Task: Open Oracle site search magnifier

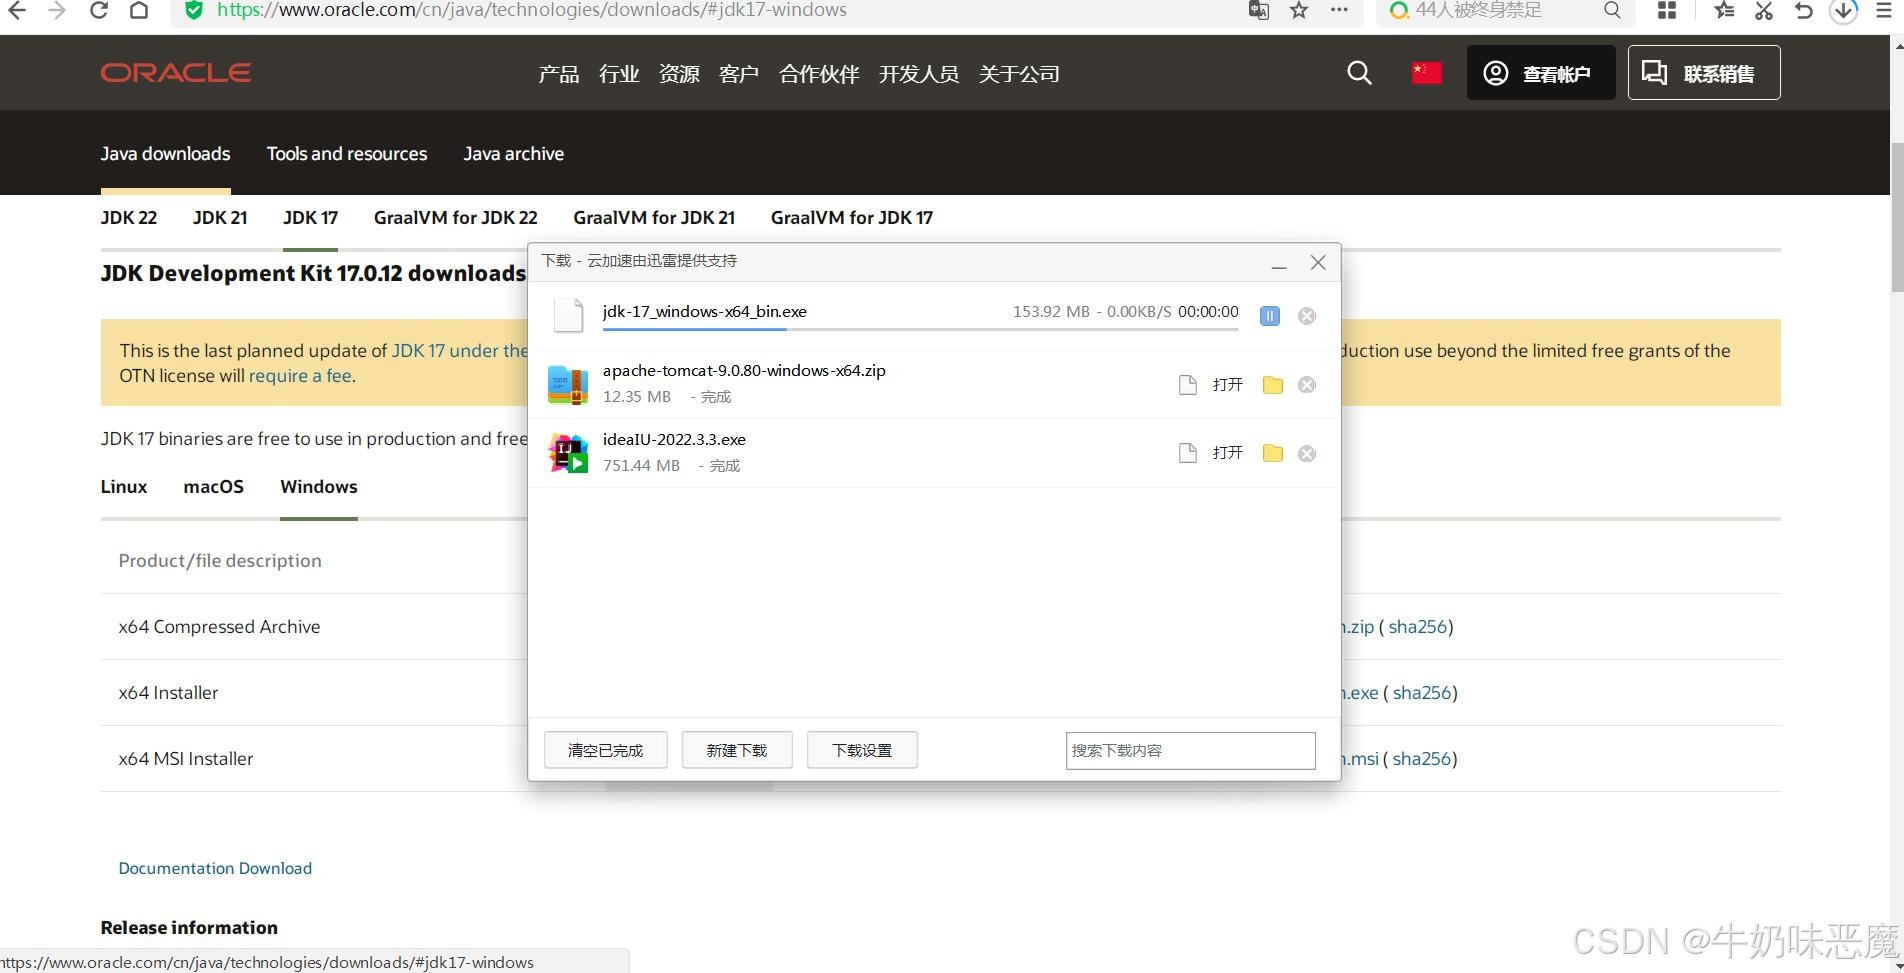Action: 1359,73
